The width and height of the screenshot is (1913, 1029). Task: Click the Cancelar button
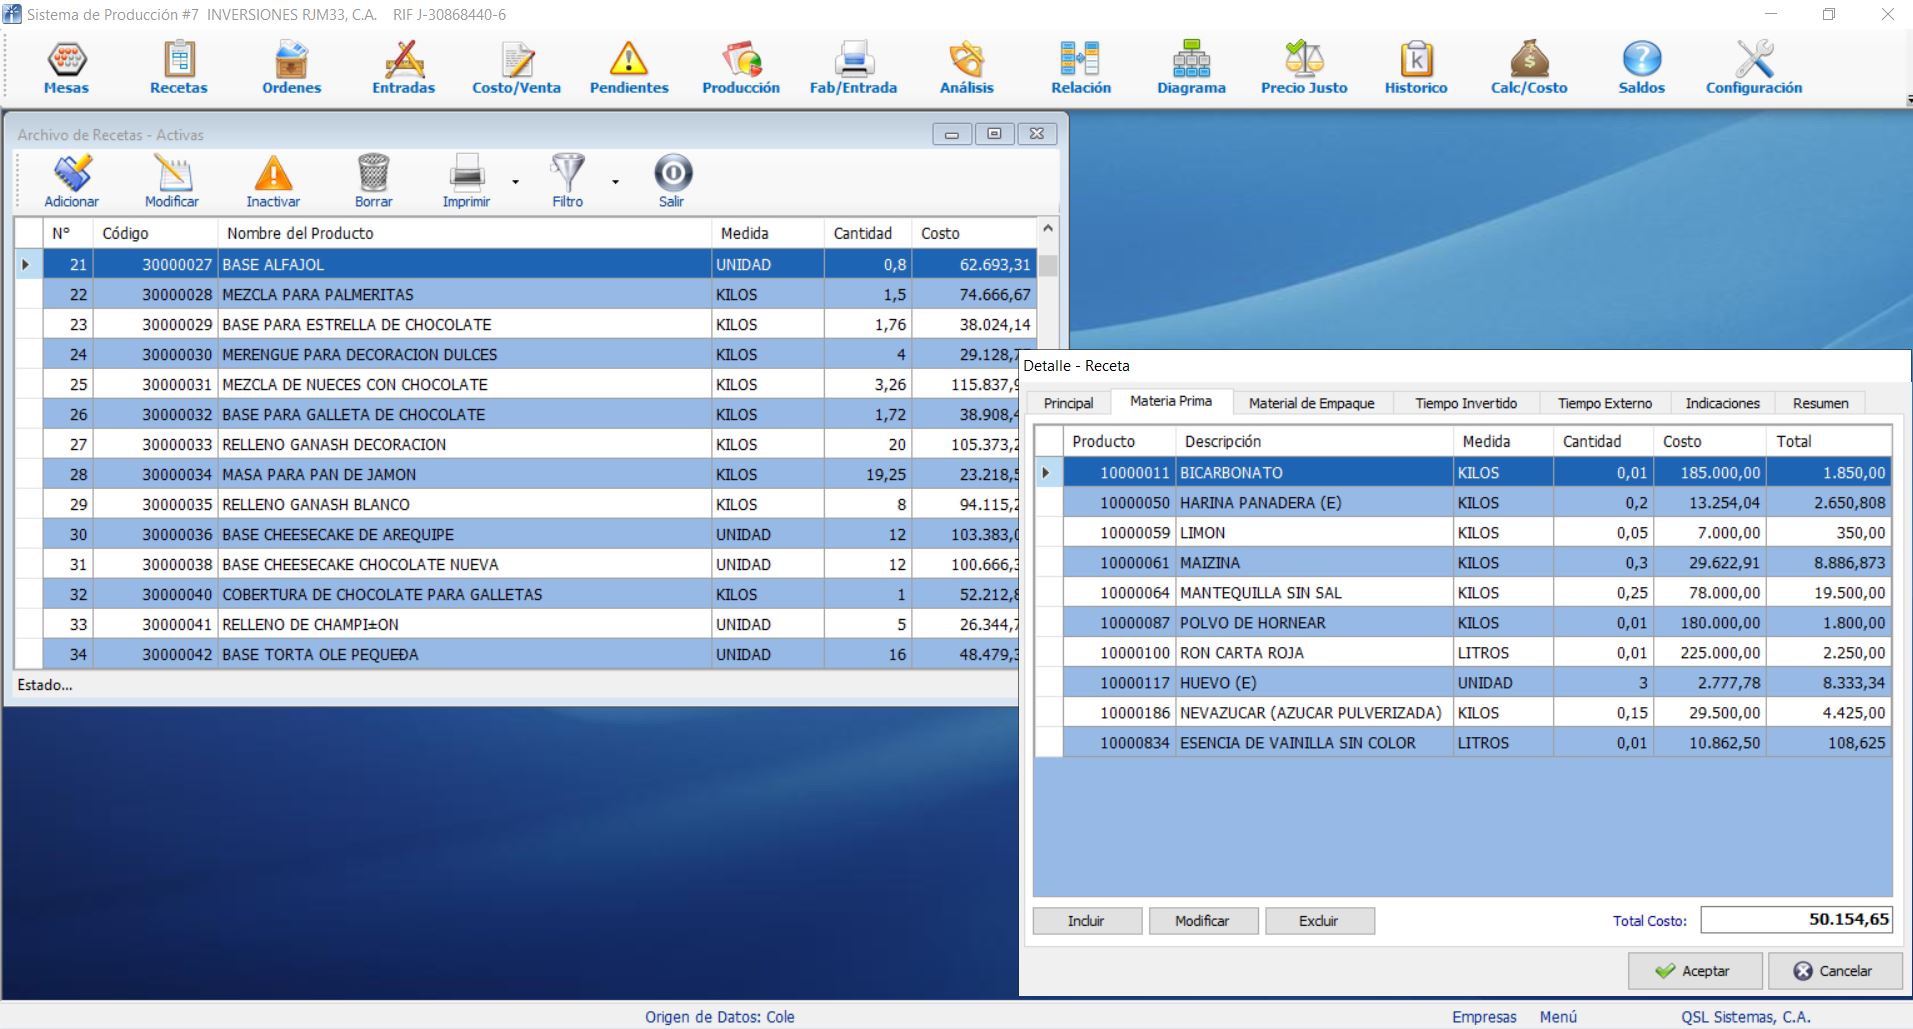(x=1834, y=971)
